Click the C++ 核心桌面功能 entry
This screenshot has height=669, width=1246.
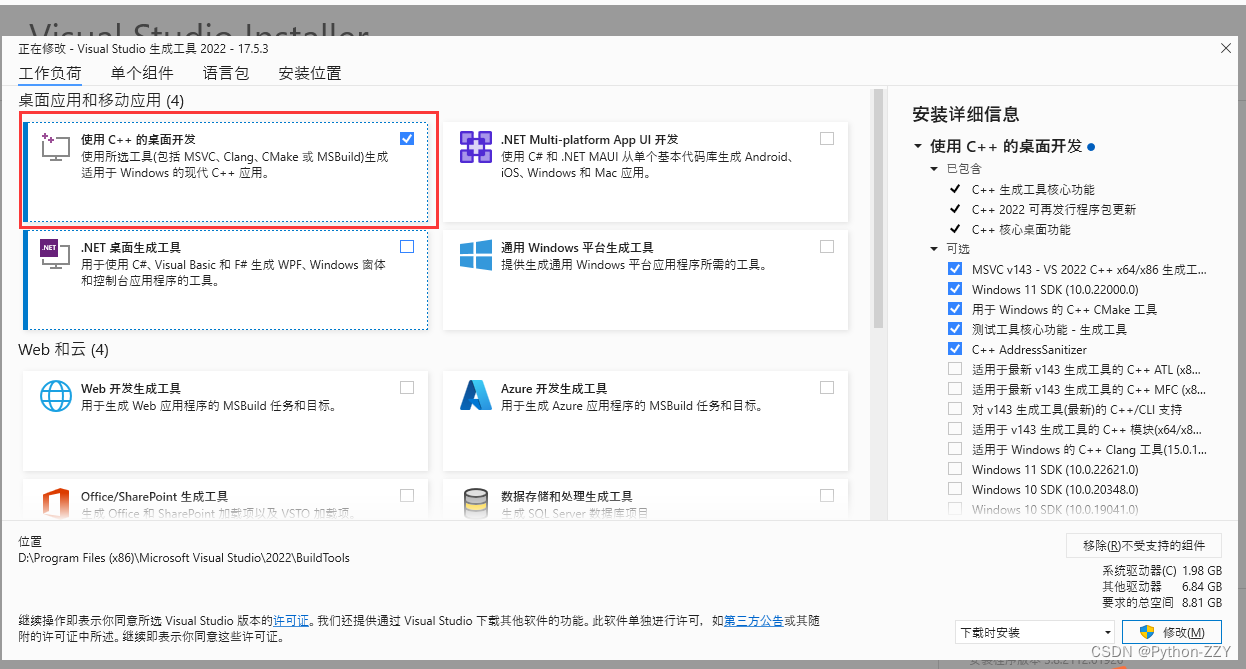tap(1021, 229)
